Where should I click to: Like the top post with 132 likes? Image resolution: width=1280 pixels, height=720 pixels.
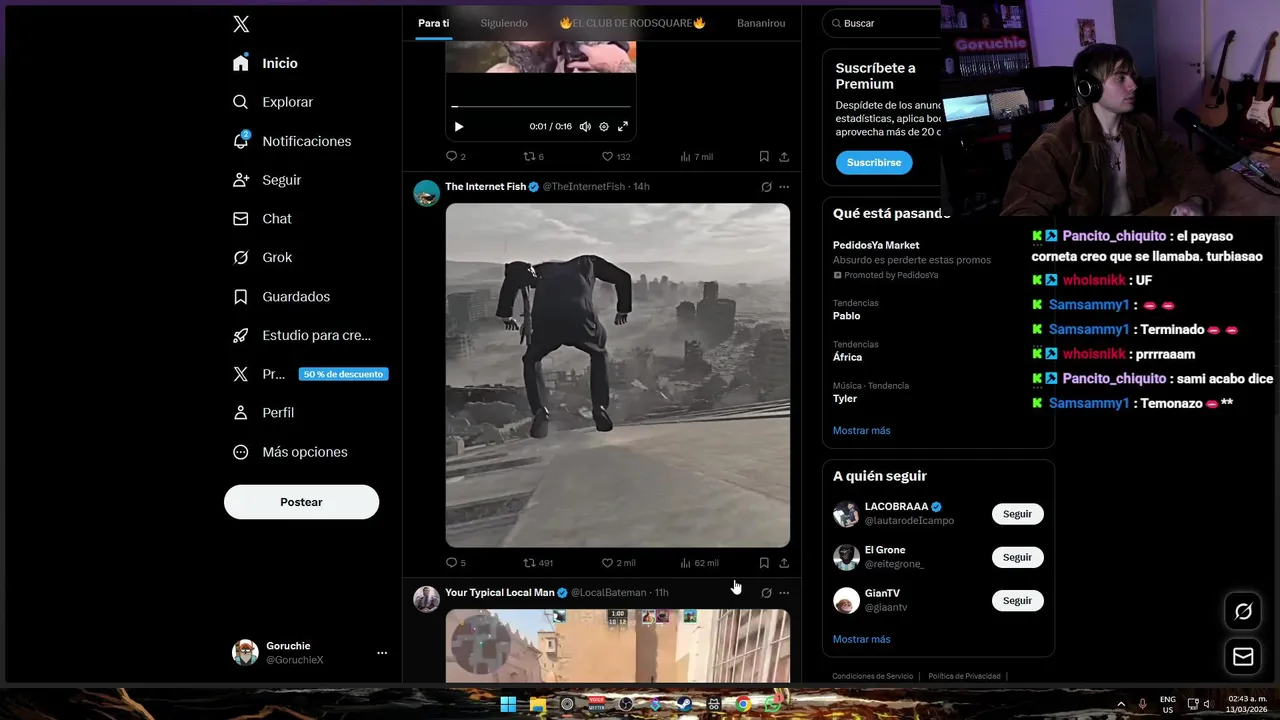click(616, 157)
